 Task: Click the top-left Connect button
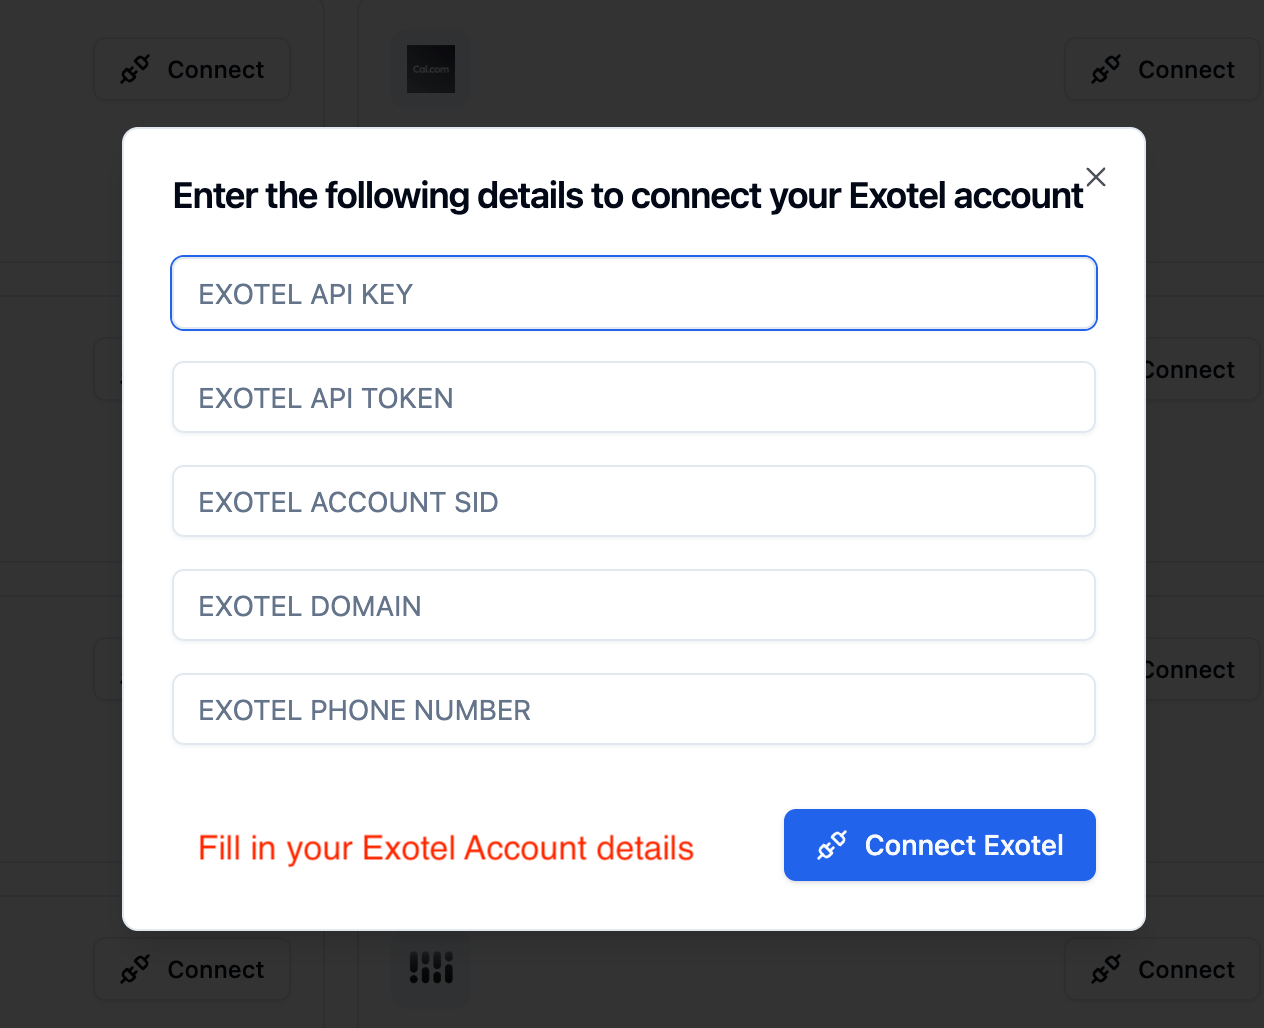coord(192,69)
